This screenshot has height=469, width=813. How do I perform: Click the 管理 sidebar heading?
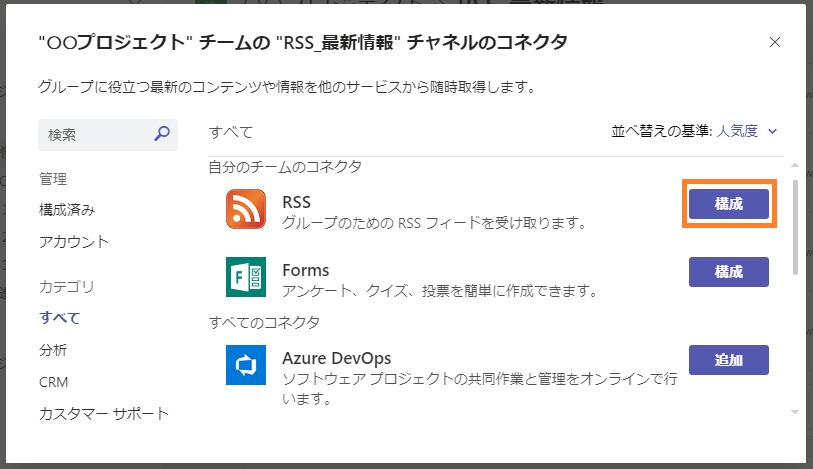[x=53, y=179]
